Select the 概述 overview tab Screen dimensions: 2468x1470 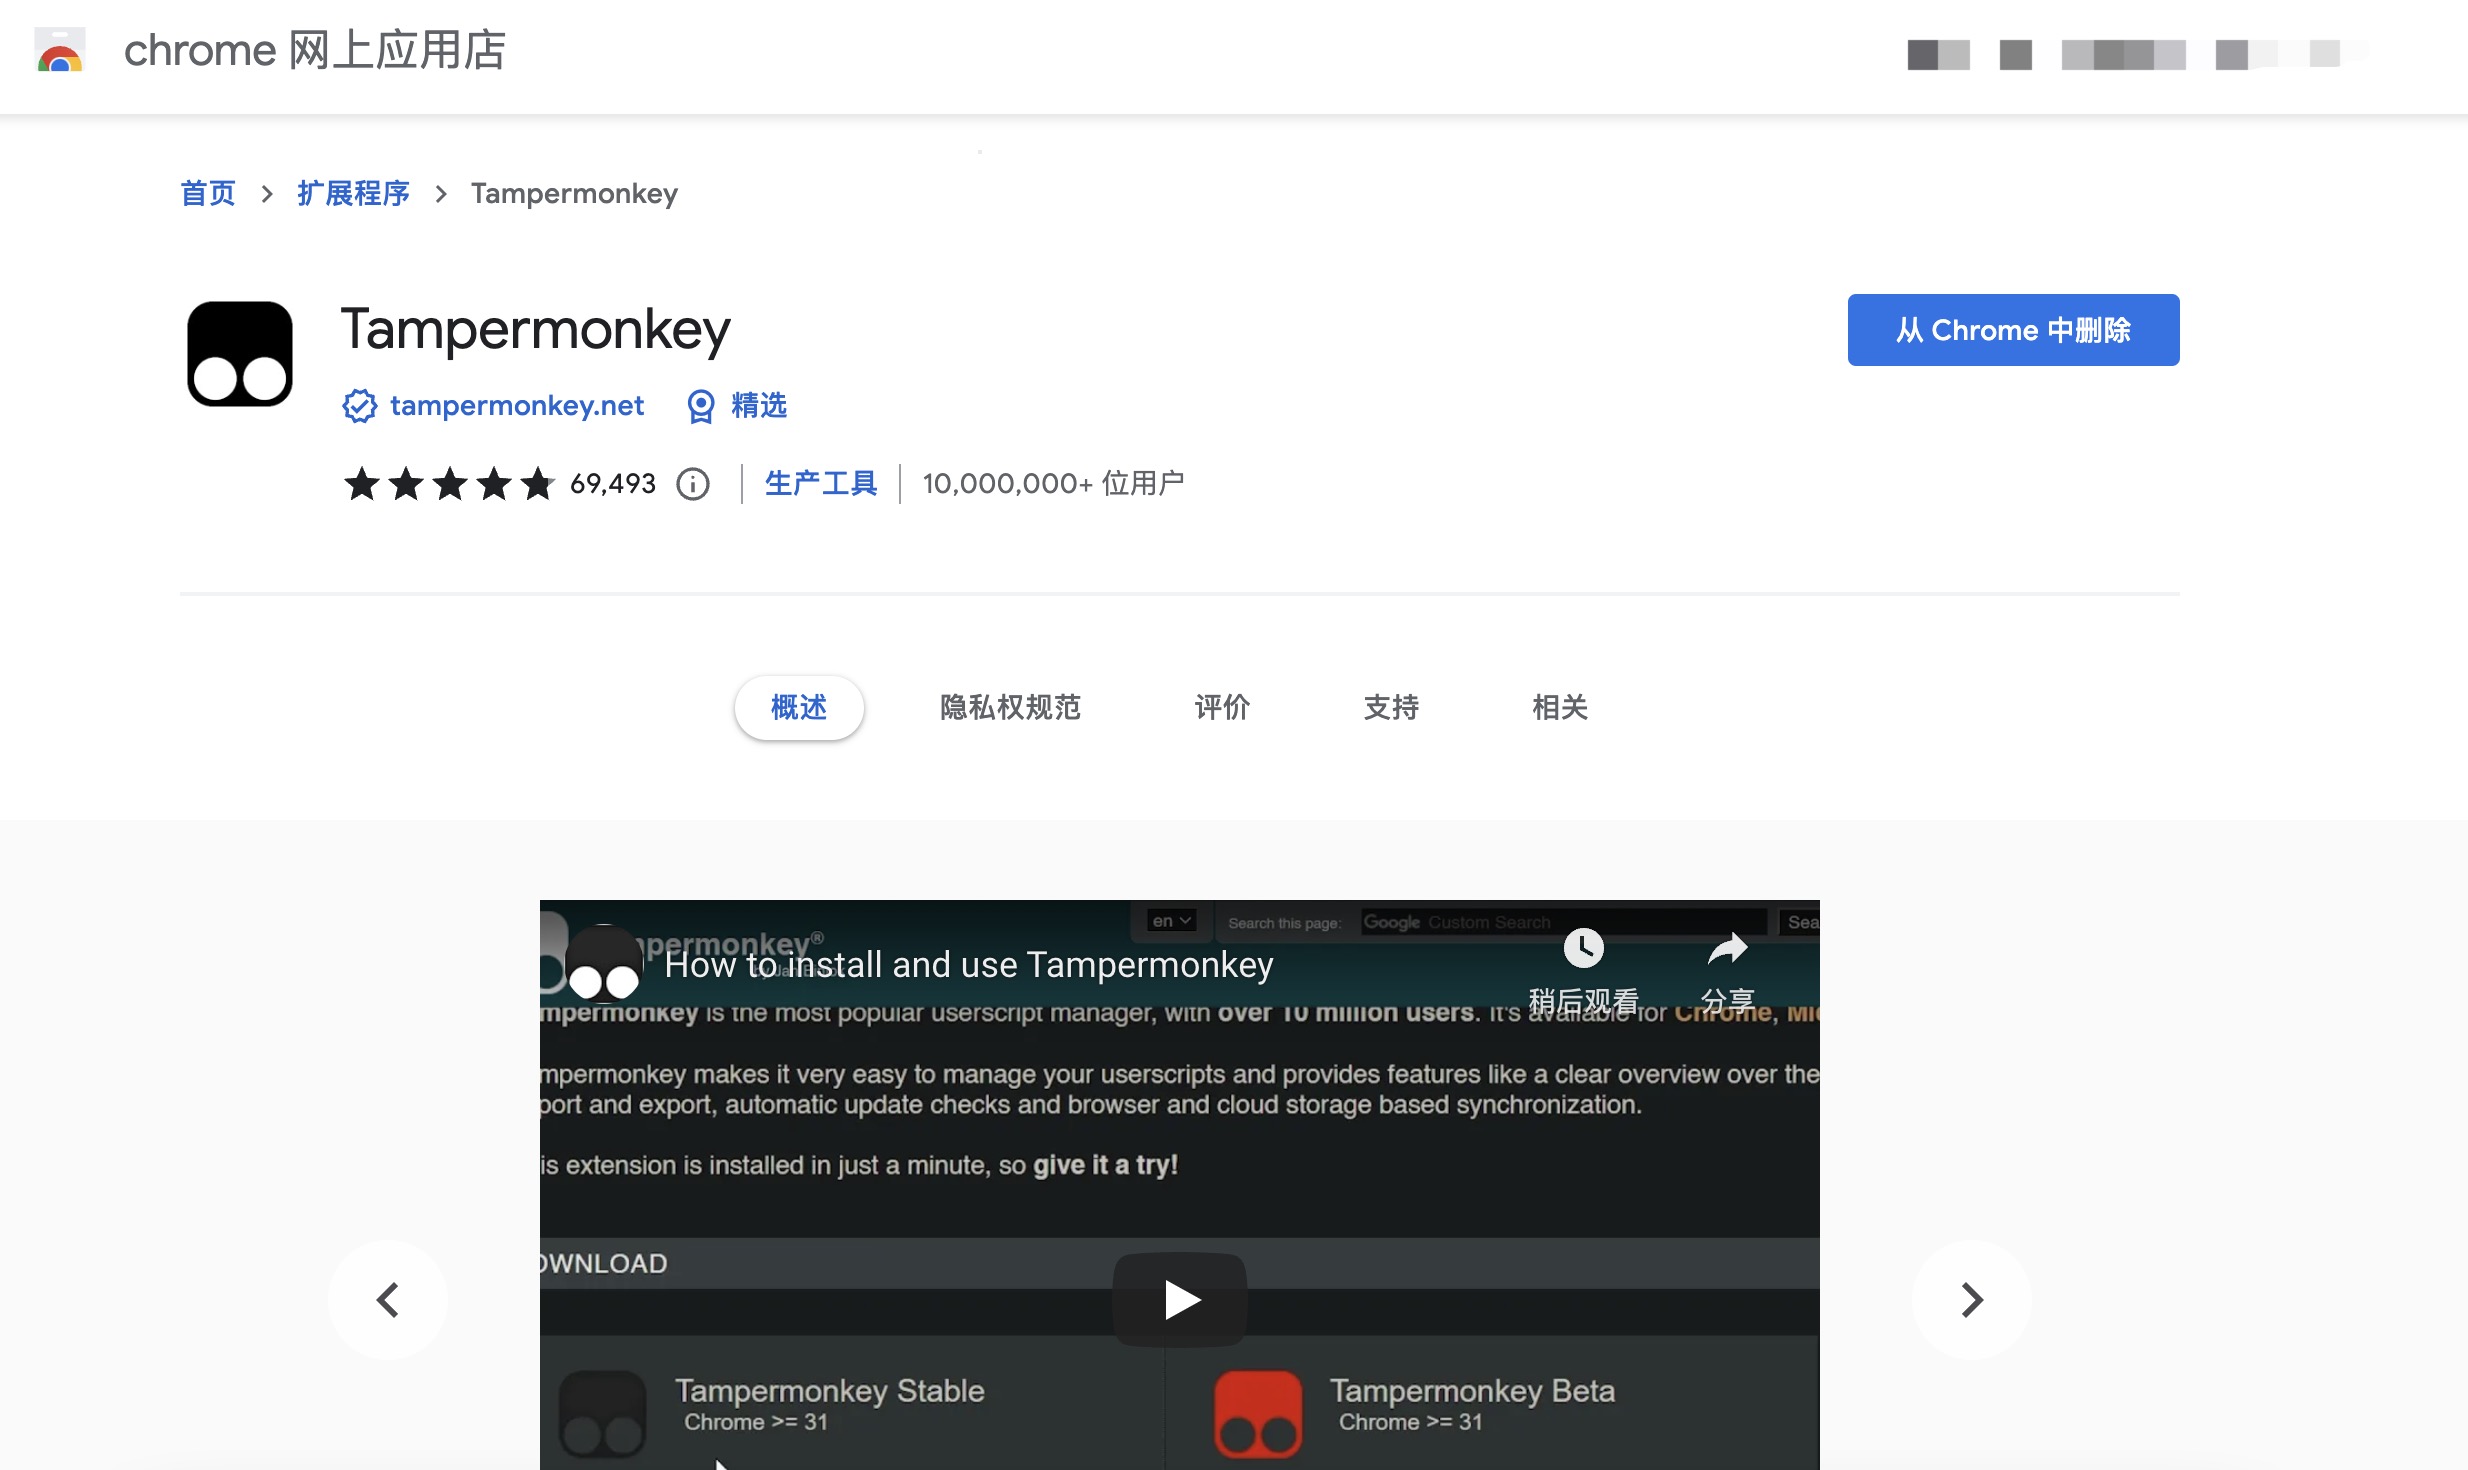(799, 708)
